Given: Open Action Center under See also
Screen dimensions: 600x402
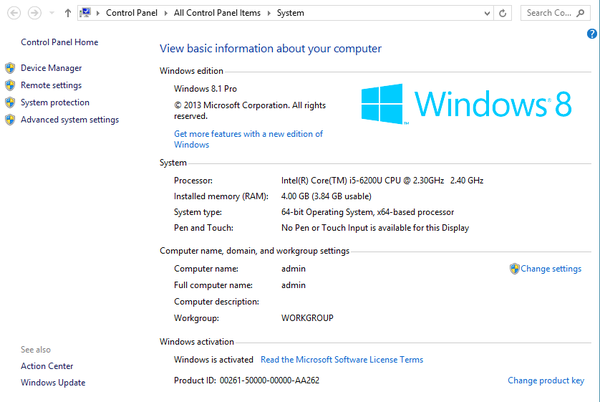Looking at the screenshot, I should pos(47,366).
